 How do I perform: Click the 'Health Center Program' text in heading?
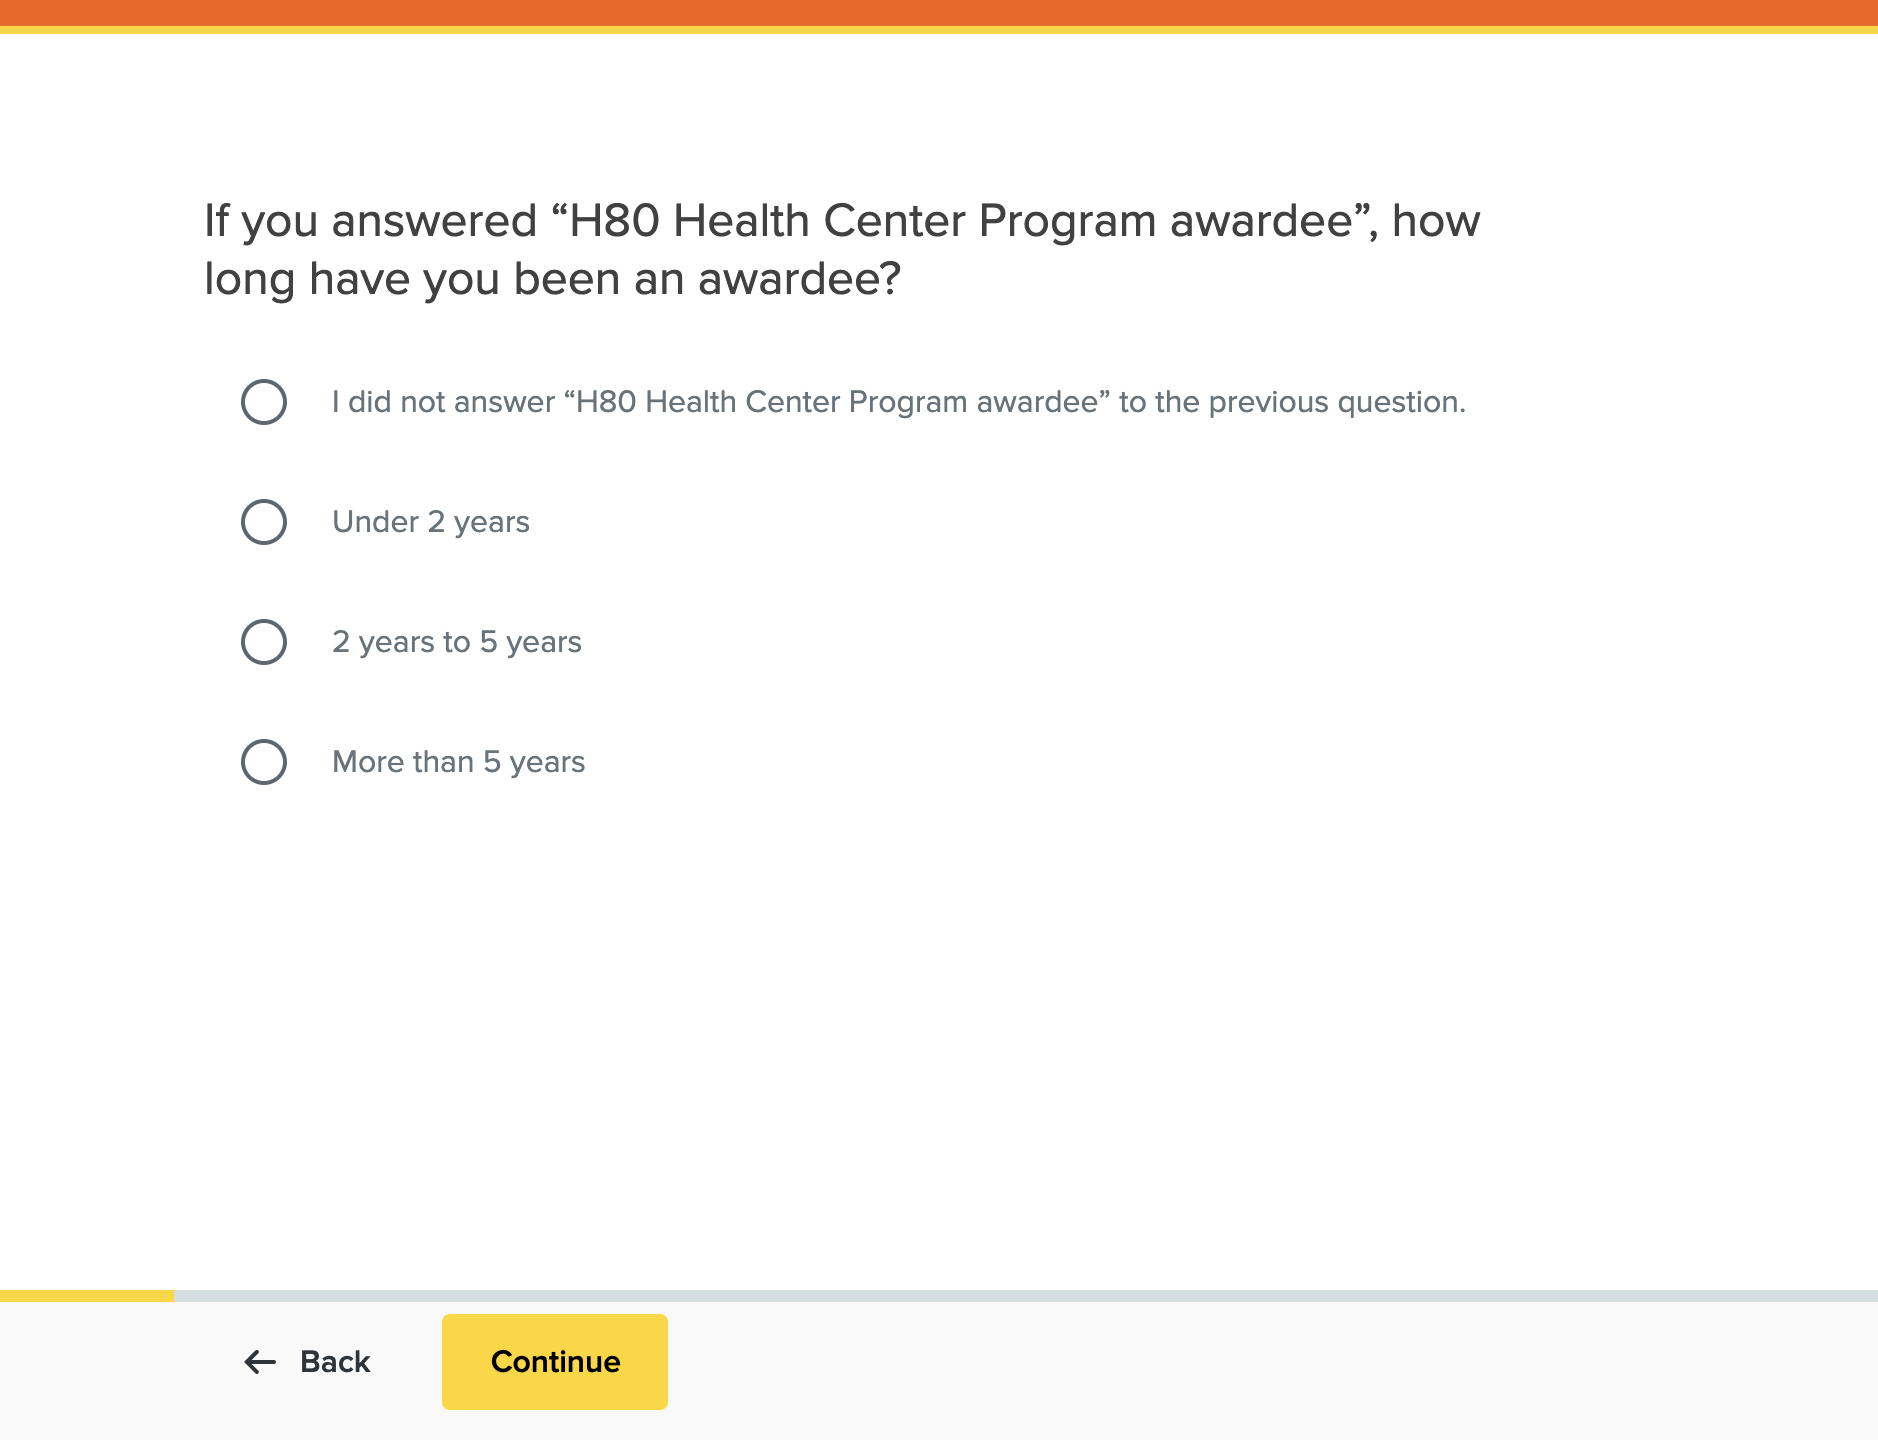(x=914, y=221)
